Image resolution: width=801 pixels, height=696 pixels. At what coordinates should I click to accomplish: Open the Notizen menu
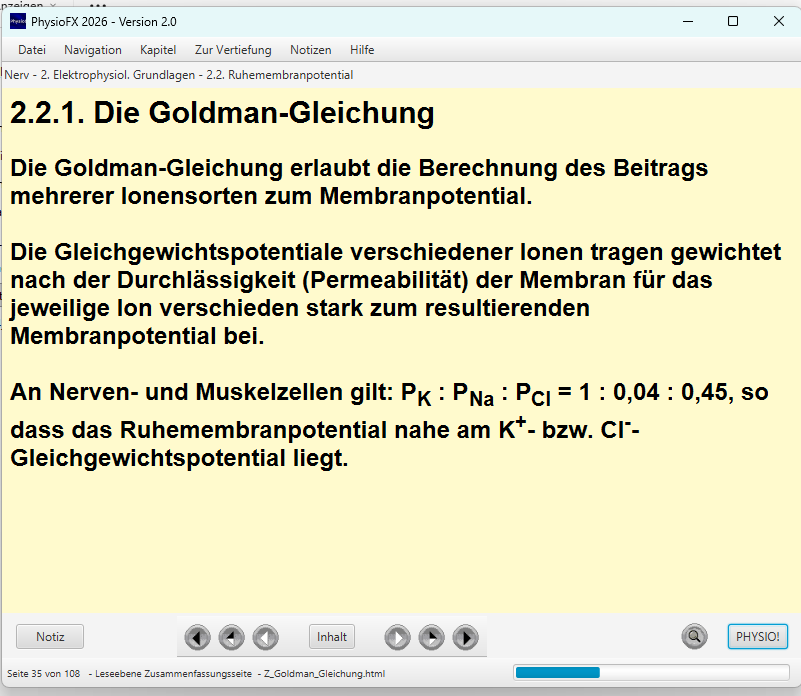[x=311, y=50]
